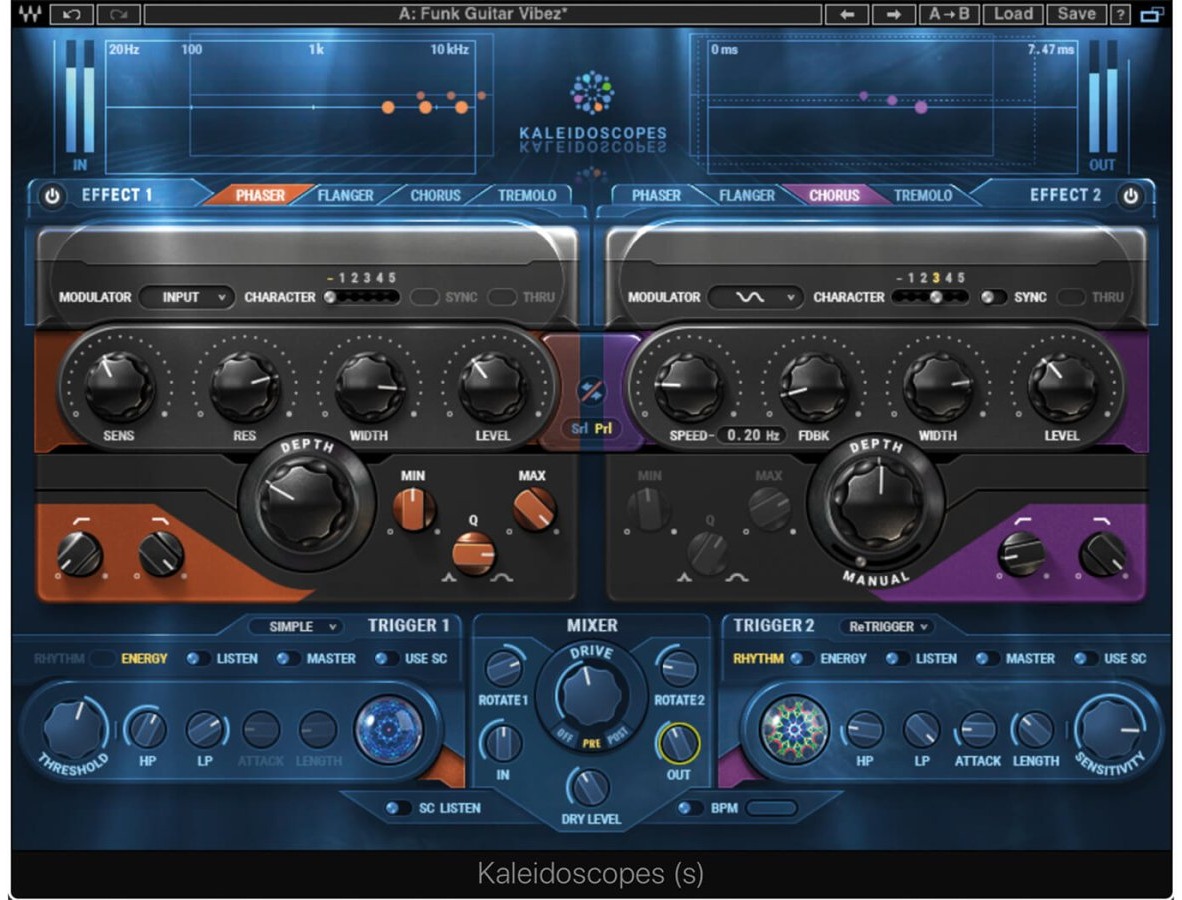Image resolution: width=1182 pixels, height=900 pixels.
Task: Toggle Effect 1 power button
Action: tap(52, 196)
